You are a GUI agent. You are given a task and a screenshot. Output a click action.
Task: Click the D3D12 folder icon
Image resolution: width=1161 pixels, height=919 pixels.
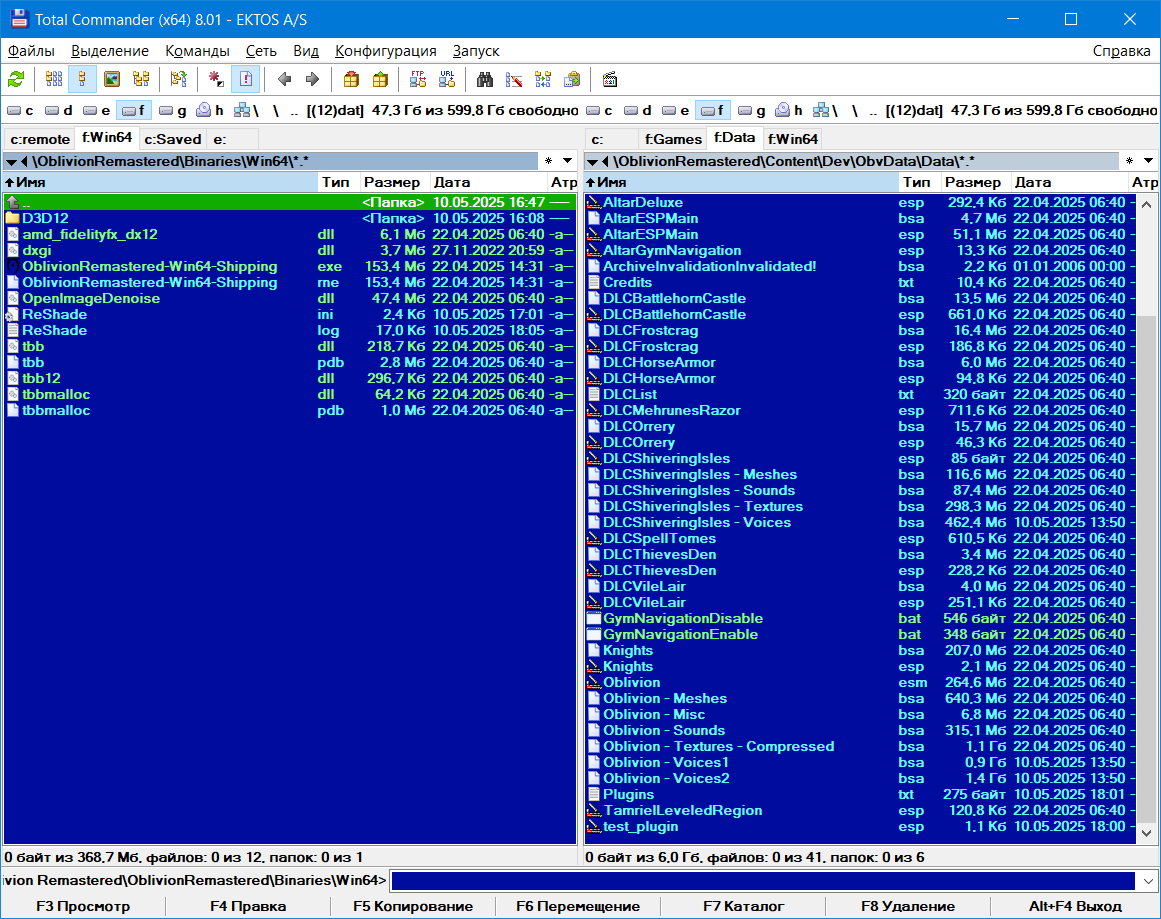tap(13, 218)
